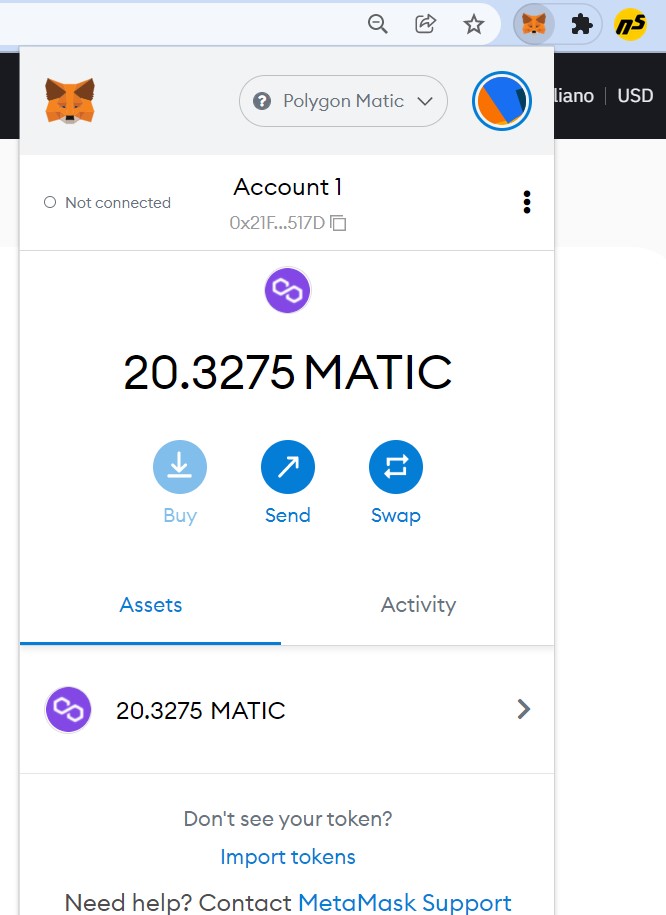Click the Account 1 name

(288, 187)
